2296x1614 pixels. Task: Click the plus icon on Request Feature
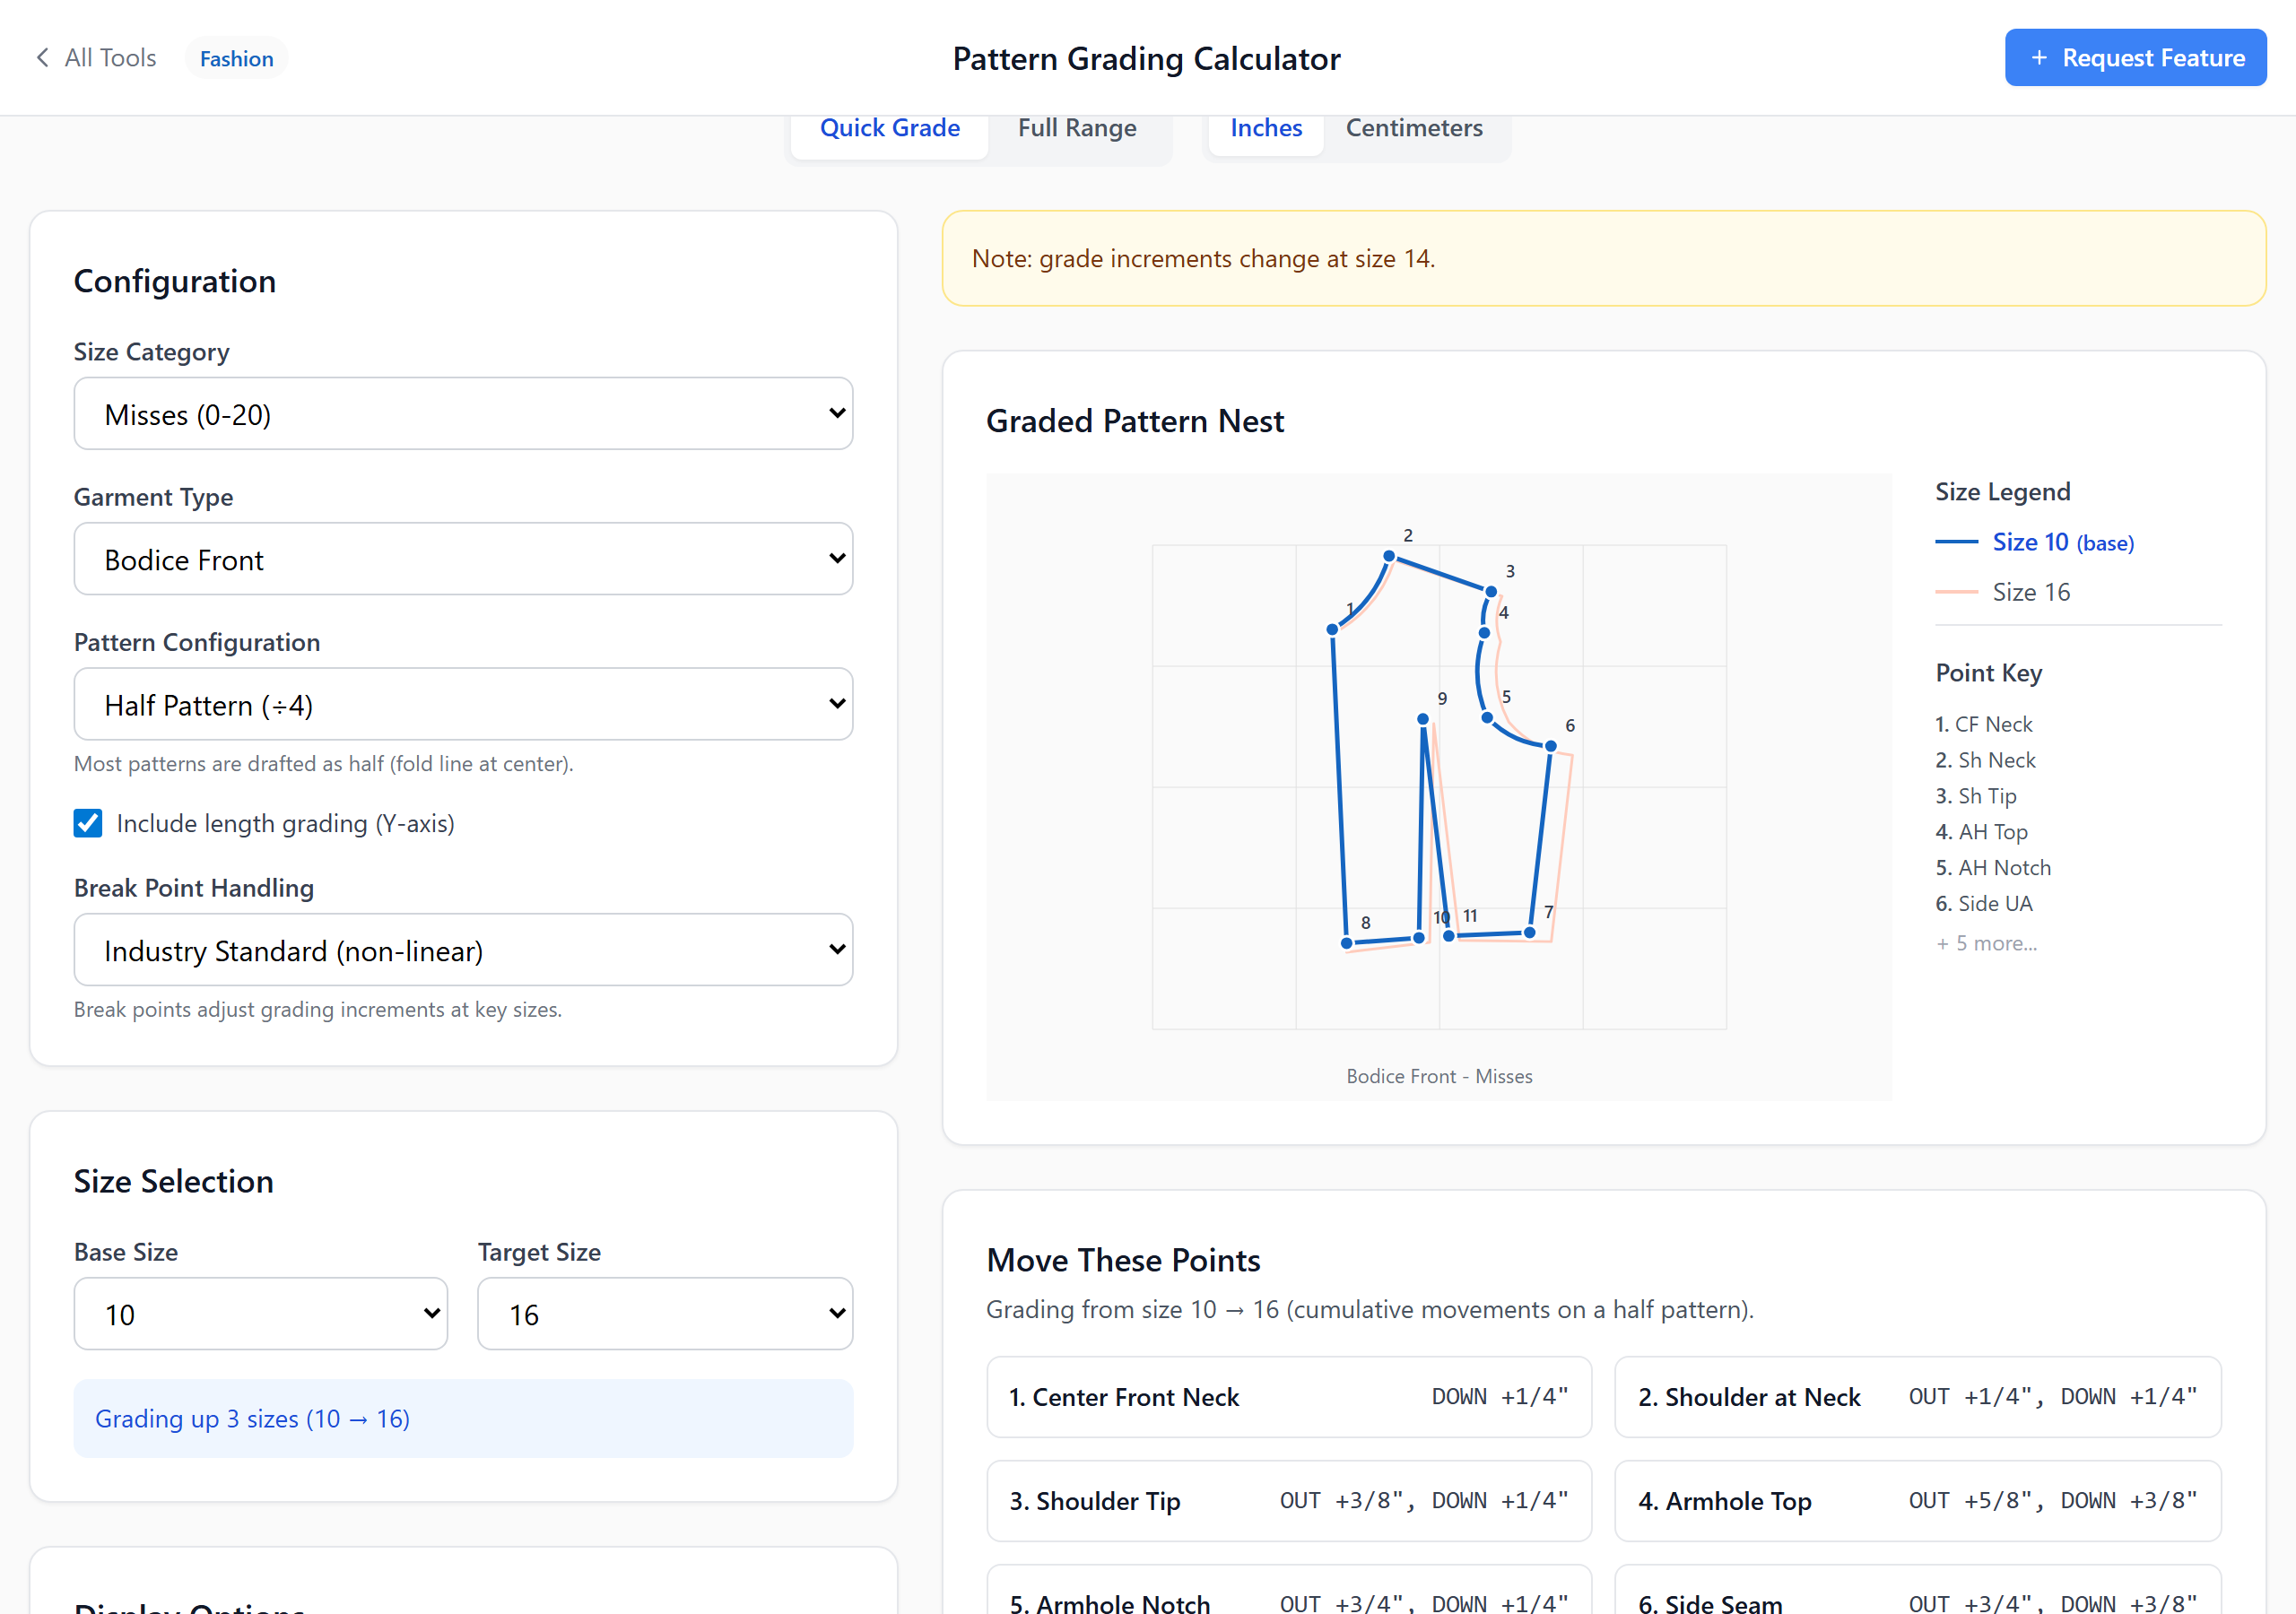click(x=2039, y=58)
